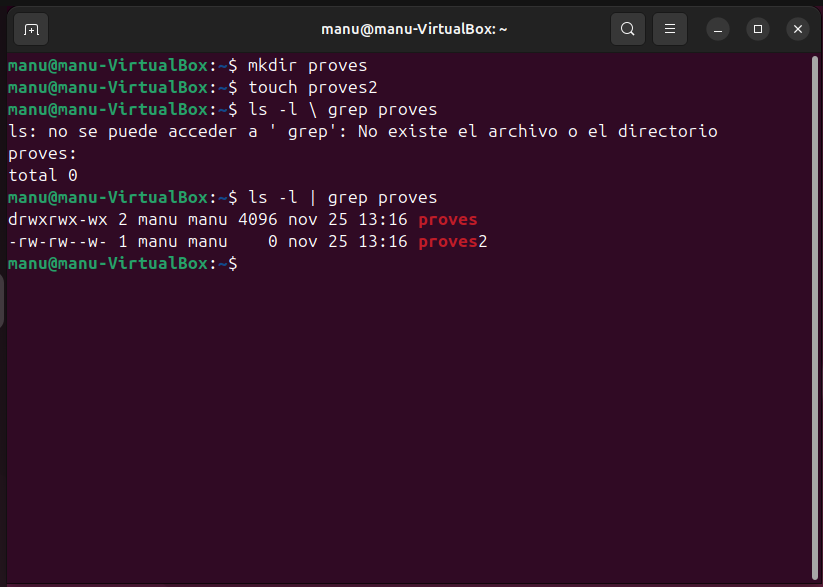Click the 'mkdir proves' command text
The height and width of the screenshot is (587, 823).
pos(308,66)
